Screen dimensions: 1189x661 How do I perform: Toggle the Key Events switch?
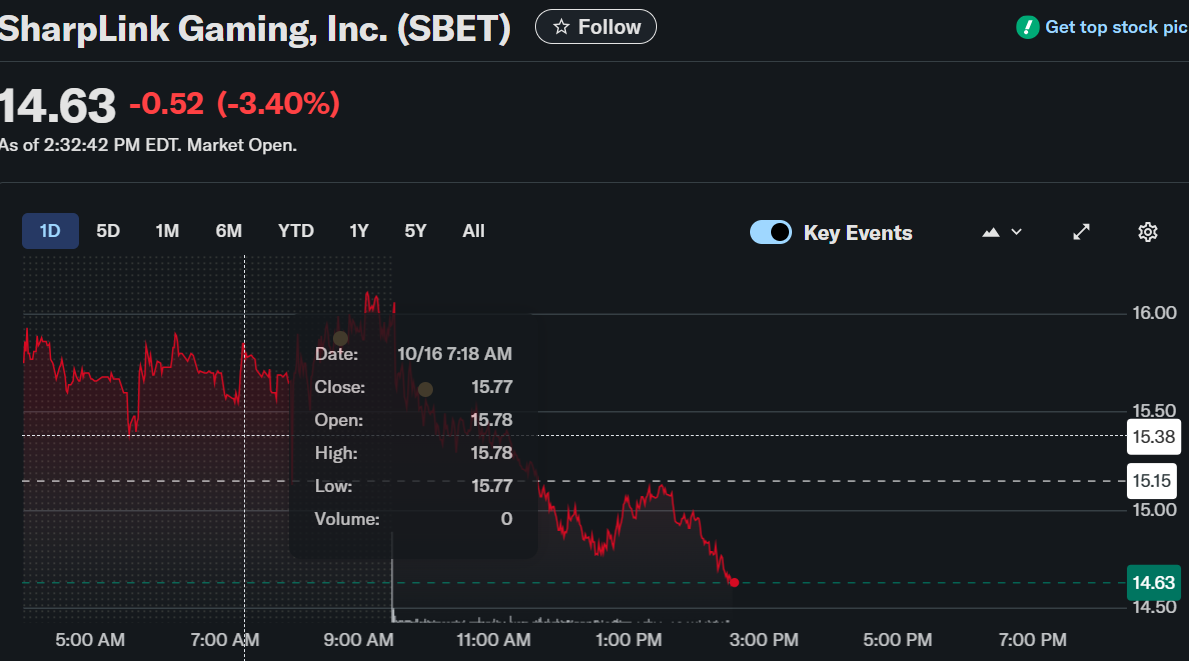point(771,232)
